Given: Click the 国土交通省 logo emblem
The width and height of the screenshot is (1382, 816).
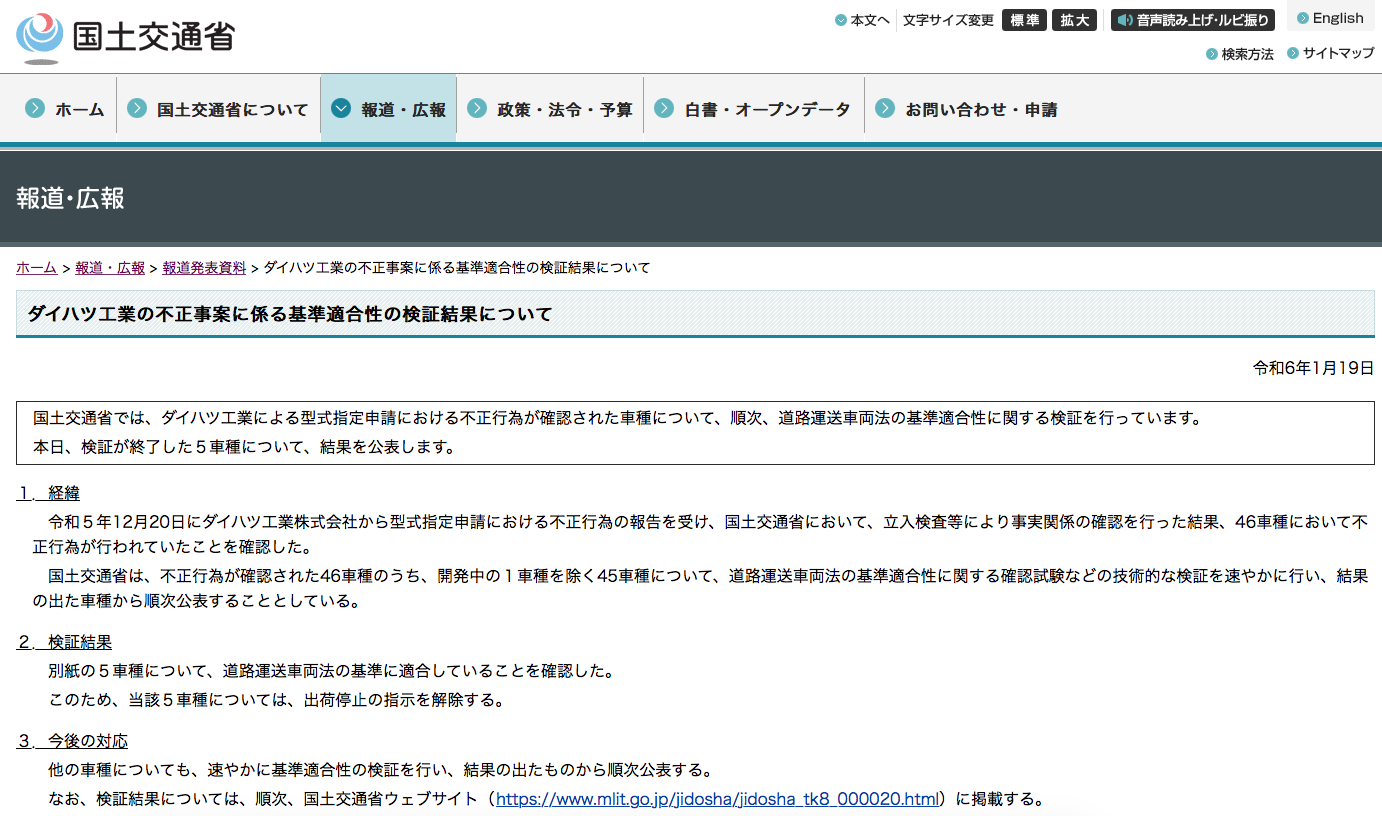Looking at the screenshot, I should click(x=40, y=37).
